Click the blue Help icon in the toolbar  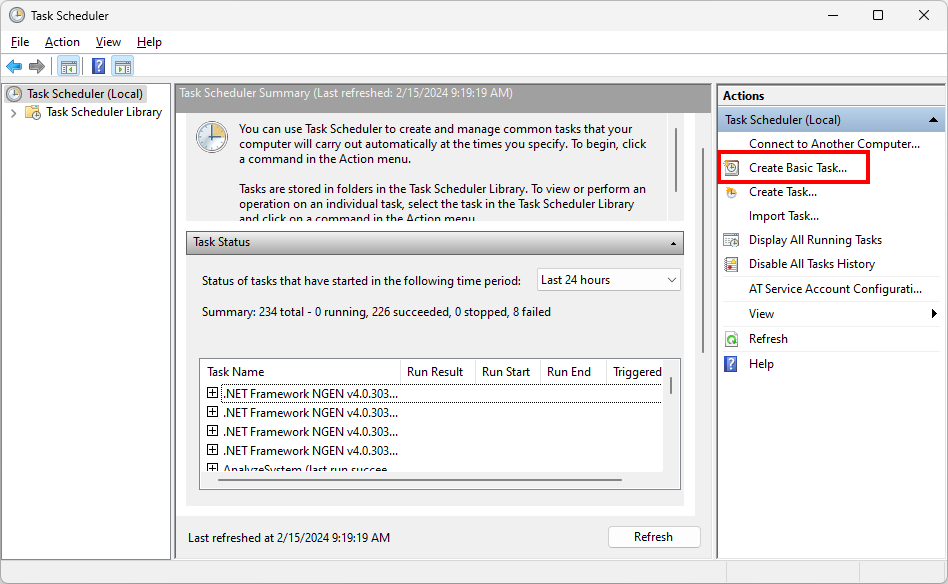click(98, 67)
